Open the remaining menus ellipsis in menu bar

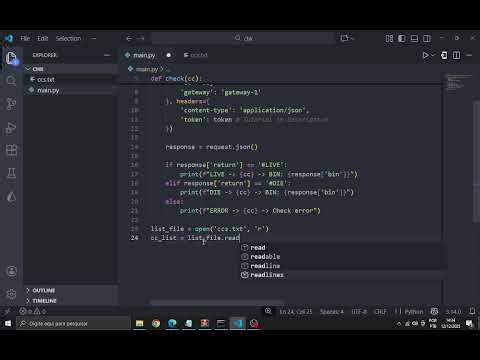click(x=93, y=38)
